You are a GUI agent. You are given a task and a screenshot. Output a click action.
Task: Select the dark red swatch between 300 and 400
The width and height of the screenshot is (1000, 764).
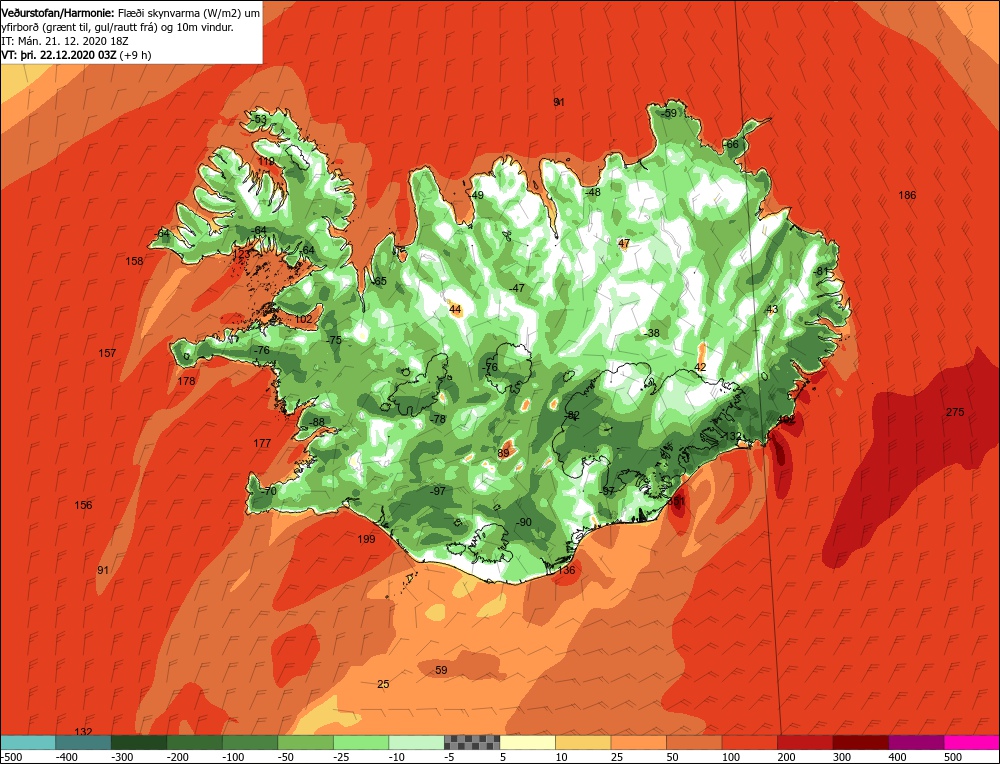tap(860, 742)
